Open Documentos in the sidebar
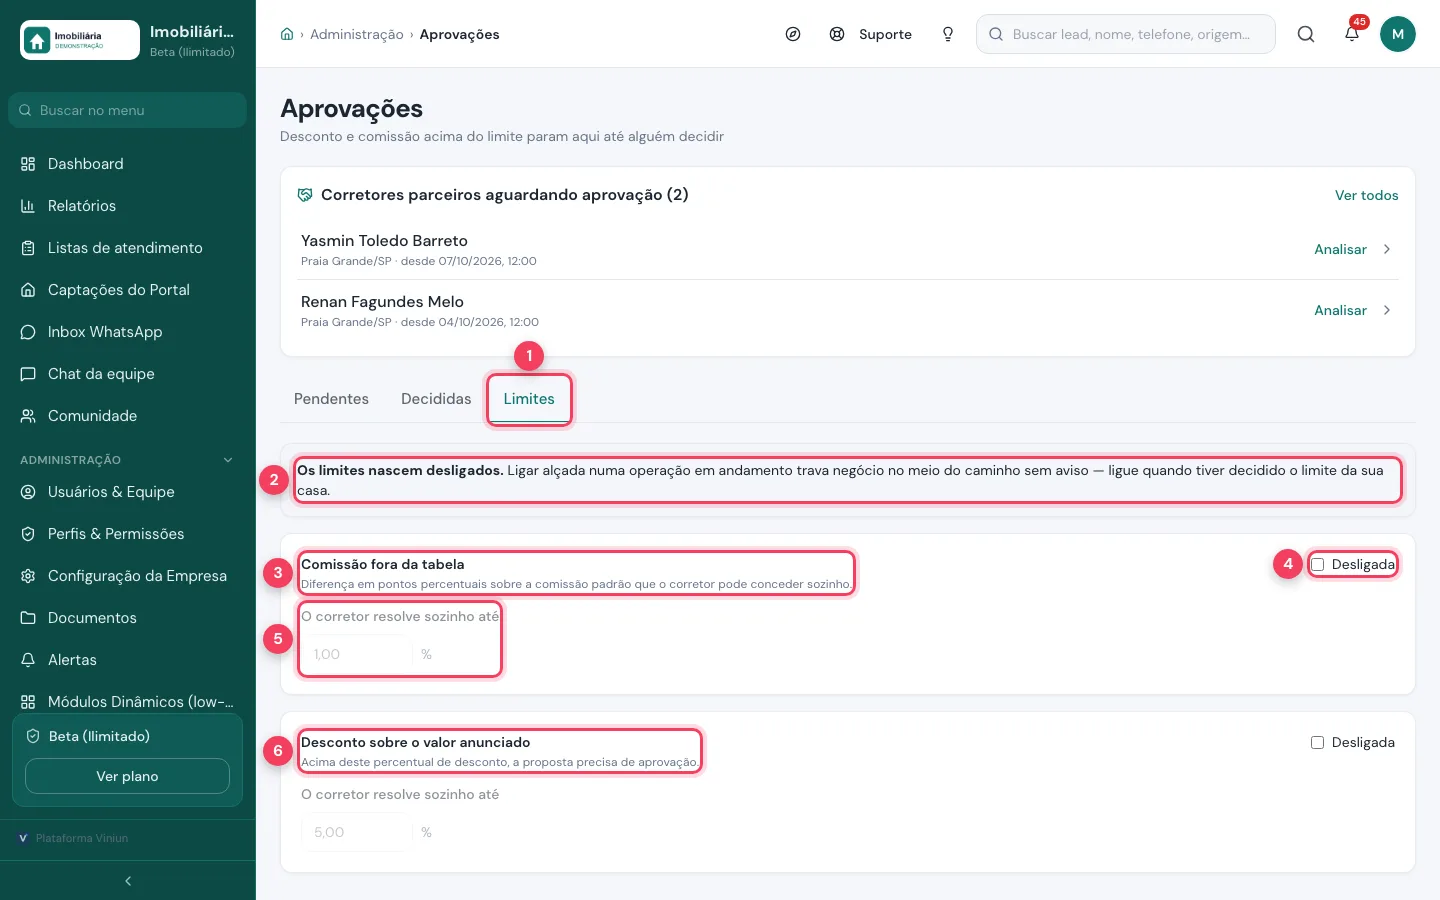The width and height of the screenshot is (1440, 900). point(128,618)
